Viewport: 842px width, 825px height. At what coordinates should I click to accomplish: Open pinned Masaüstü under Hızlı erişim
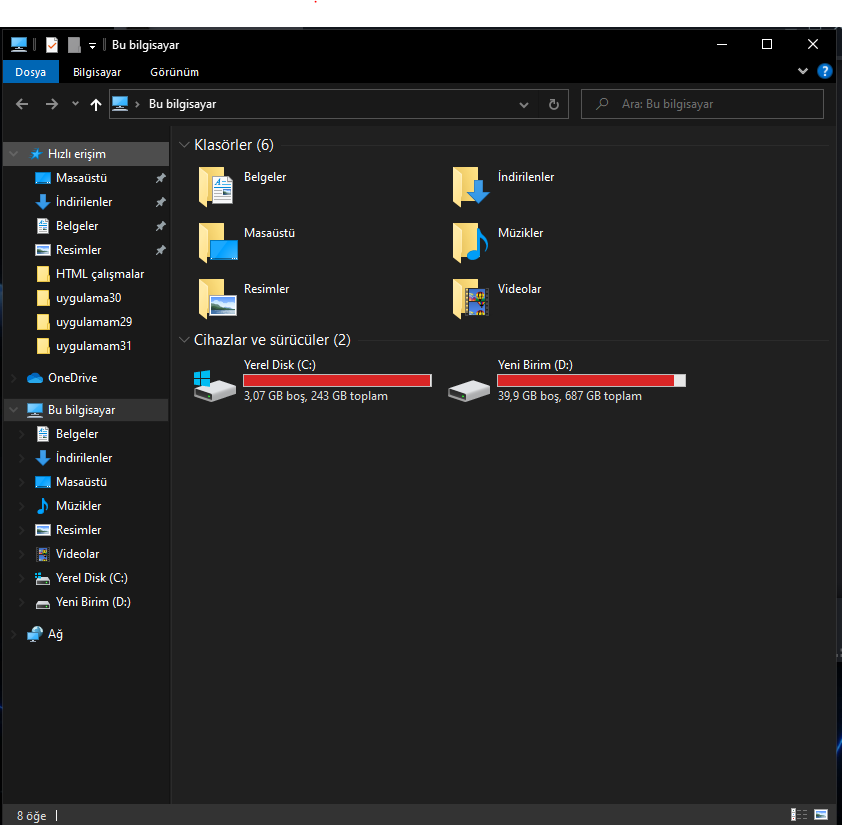point(81,178)
